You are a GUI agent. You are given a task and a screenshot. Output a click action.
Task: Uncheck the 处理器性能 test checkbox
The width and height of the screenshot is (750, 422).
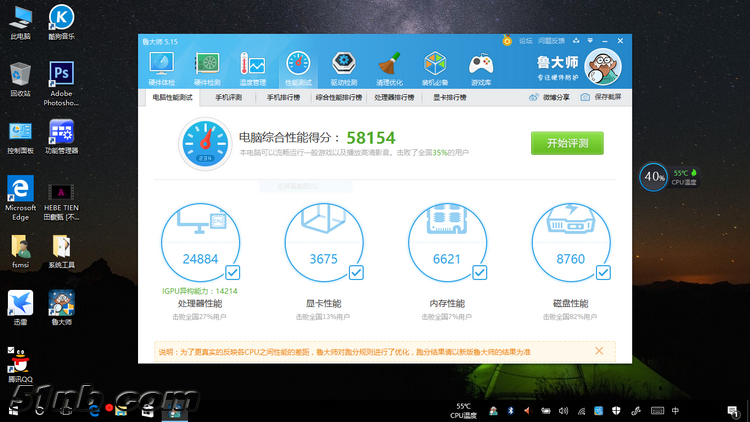coord(232,272)
